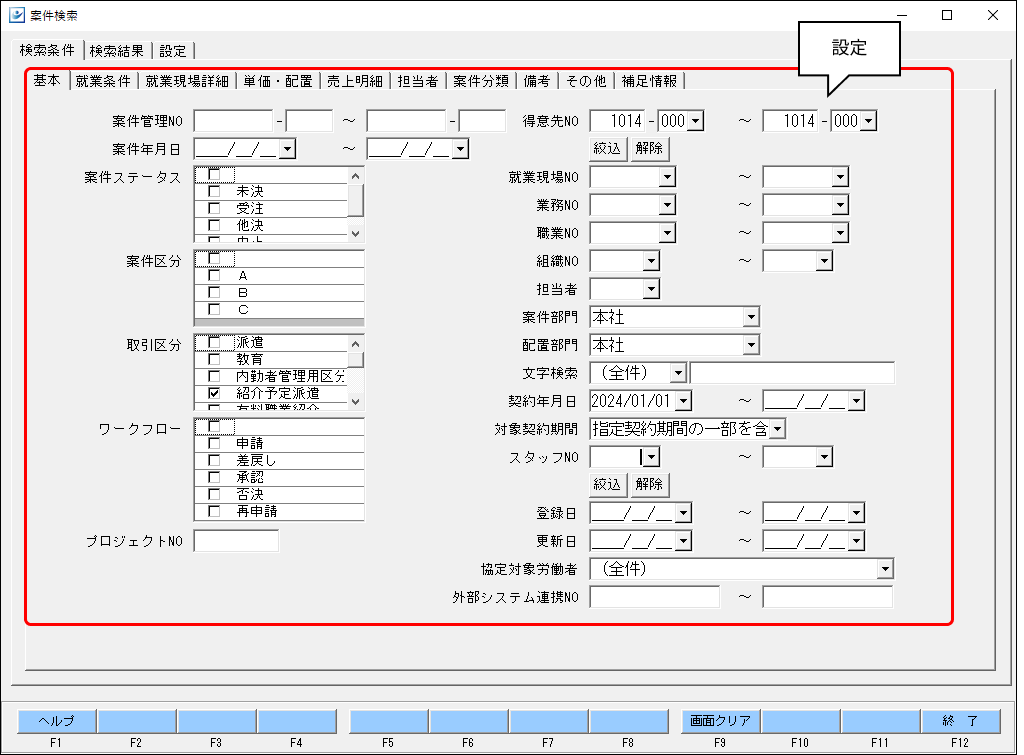Click the プロジェクトNO input field
This screenshot has width=1024, height=755.
236,541
